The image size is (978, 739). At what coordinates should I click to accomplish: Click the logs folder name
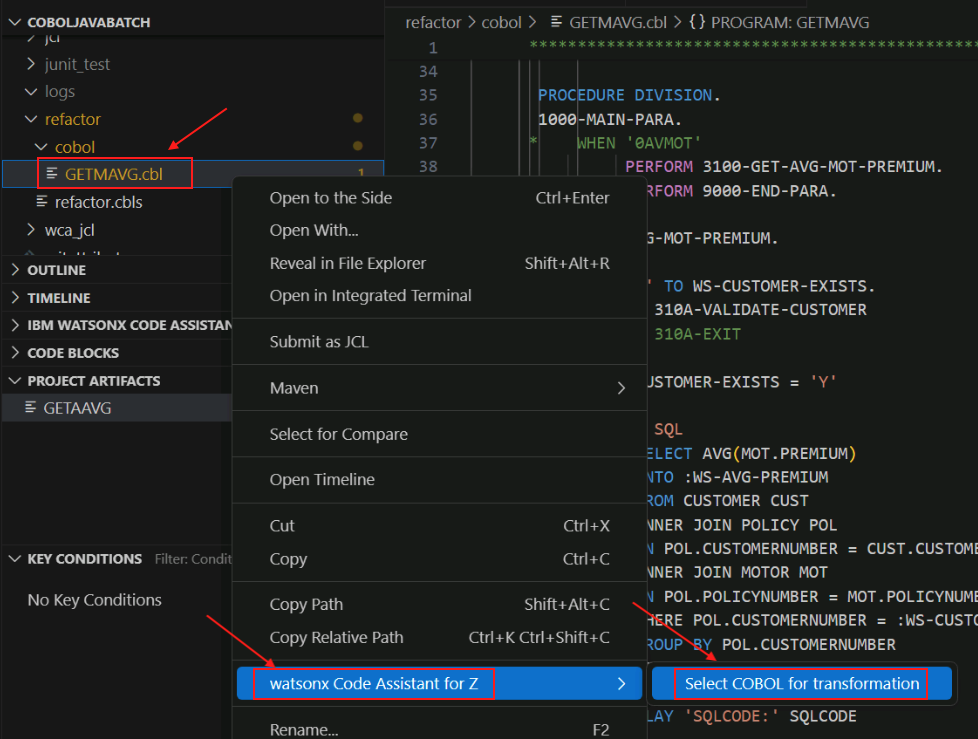coord(60,92)
